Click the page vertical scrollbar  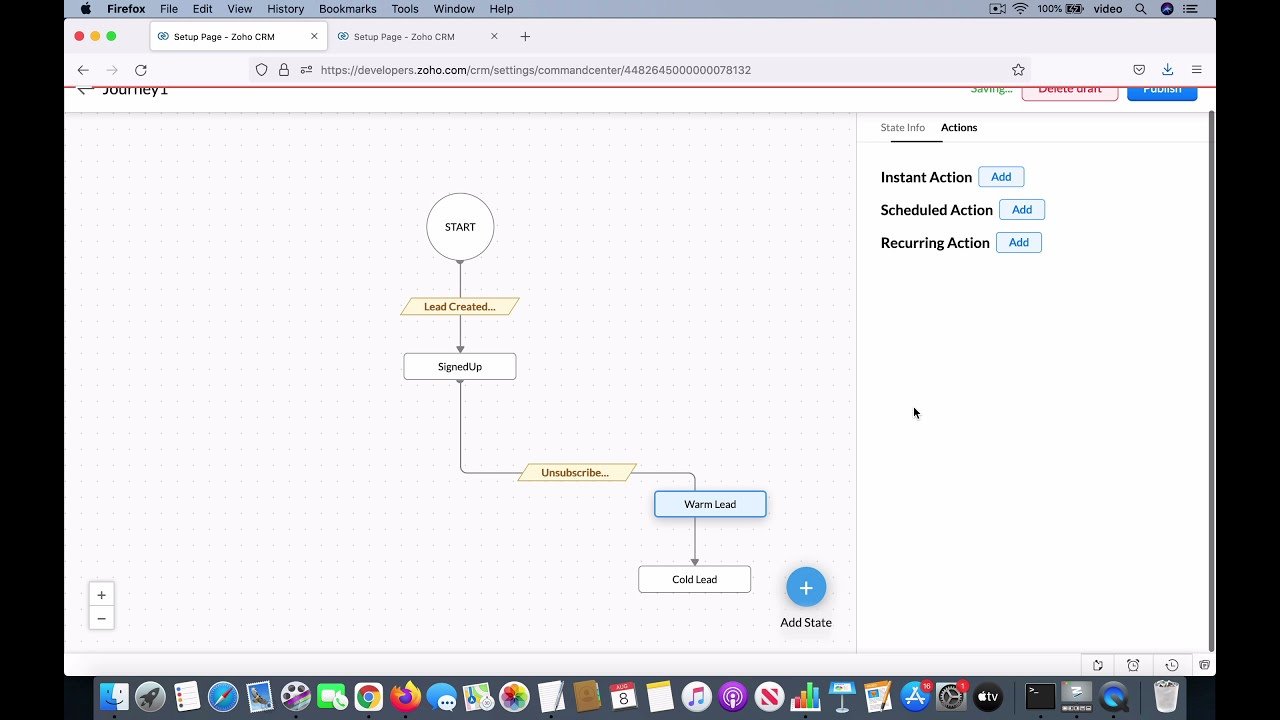[x=1212, y=380]
